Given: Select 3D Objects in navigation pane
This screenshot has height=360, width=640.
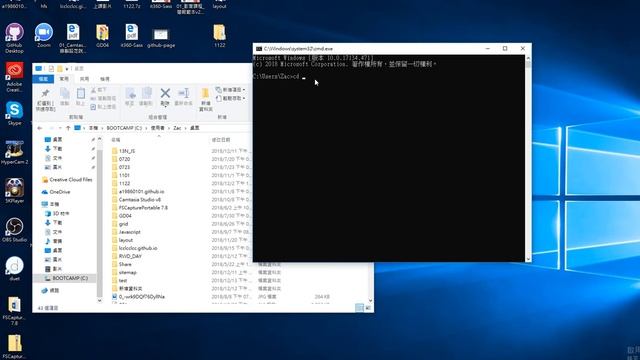Looking at the screenshot, I should 57,213.
